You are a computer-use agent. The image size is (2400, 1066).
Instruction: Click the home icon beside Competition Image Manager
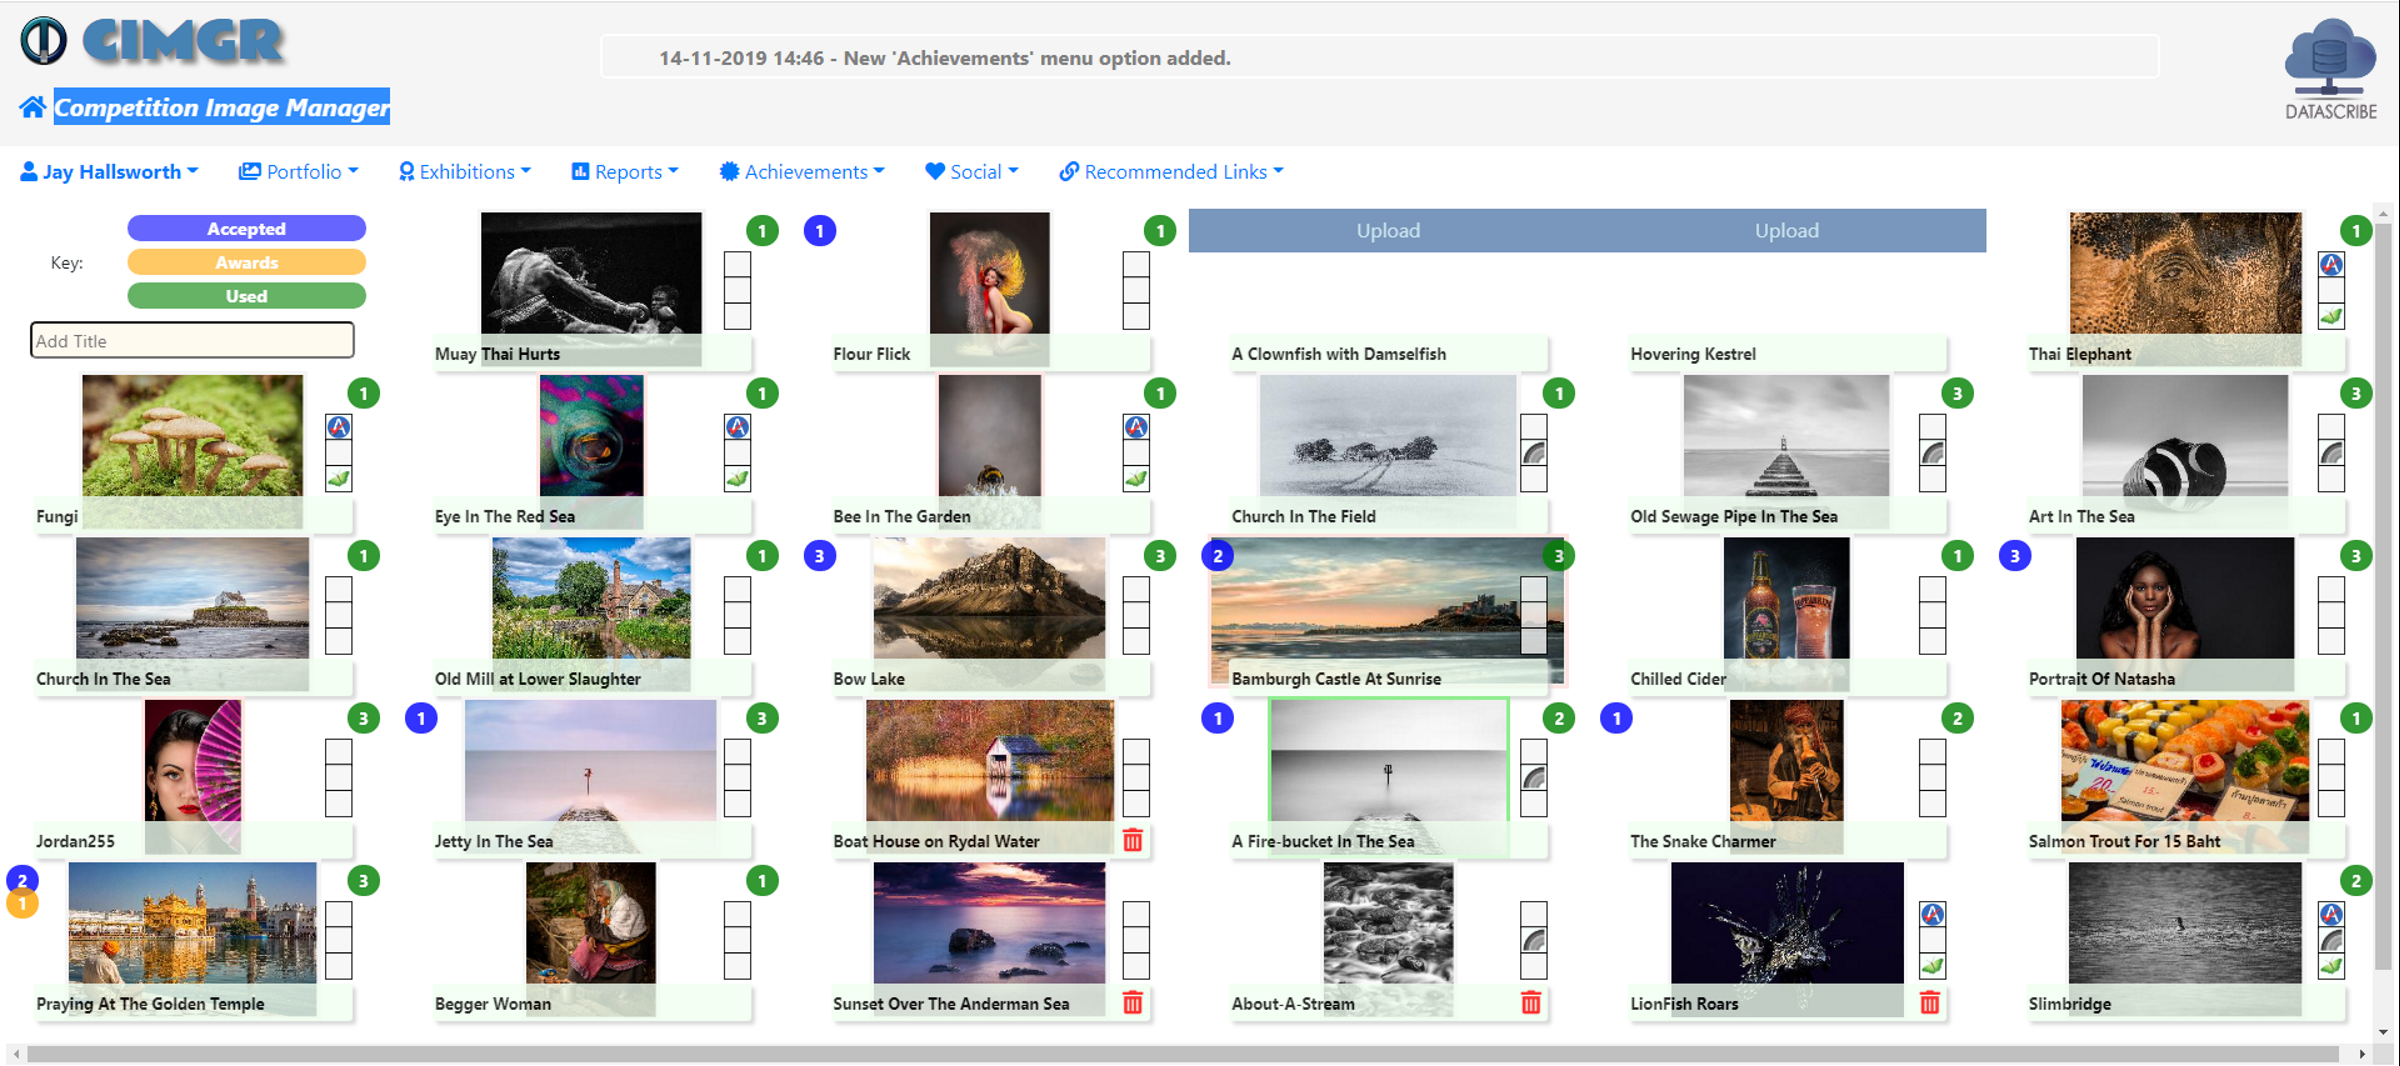coord(32,107)
